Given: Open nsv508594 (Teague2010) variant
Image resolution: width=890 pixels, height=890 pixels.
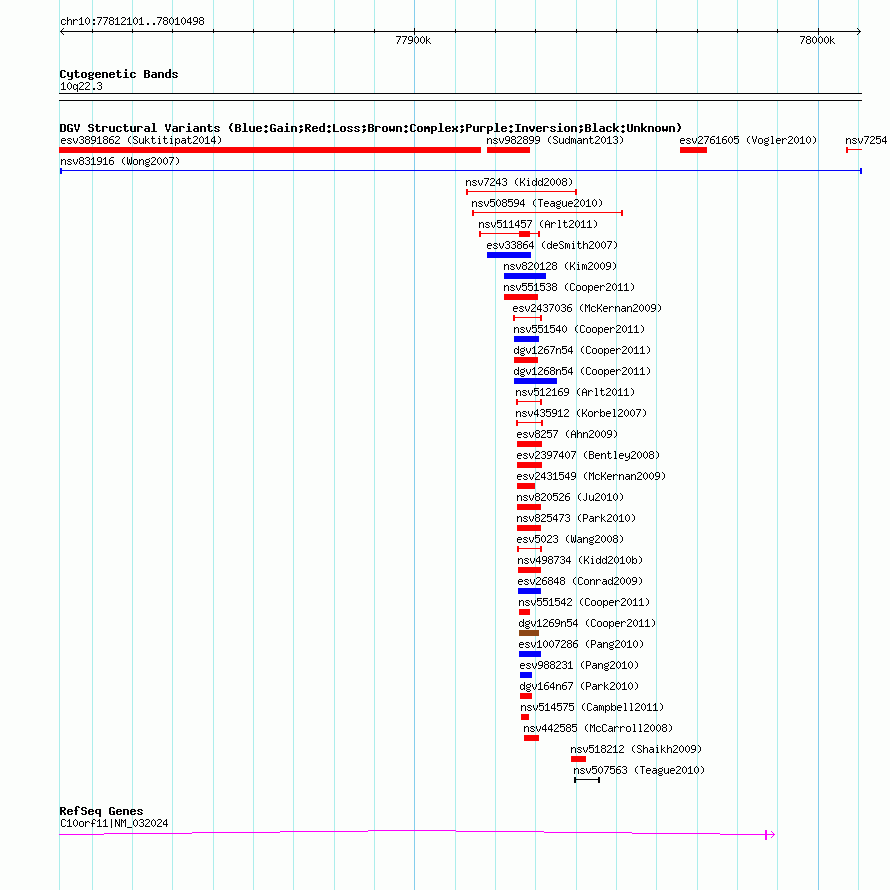Looking at the screenshot, I should point(537,203).
